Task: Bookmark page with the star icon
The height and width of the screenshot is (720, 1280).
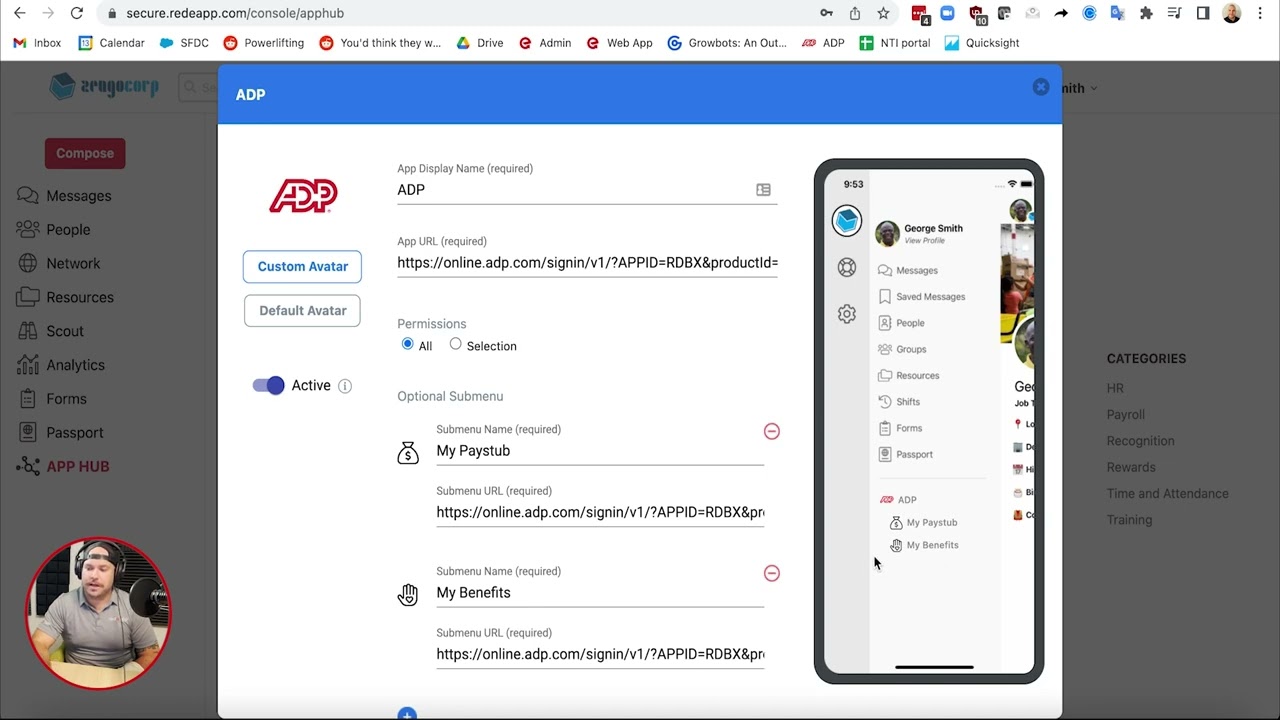Action: pos(883,13)
